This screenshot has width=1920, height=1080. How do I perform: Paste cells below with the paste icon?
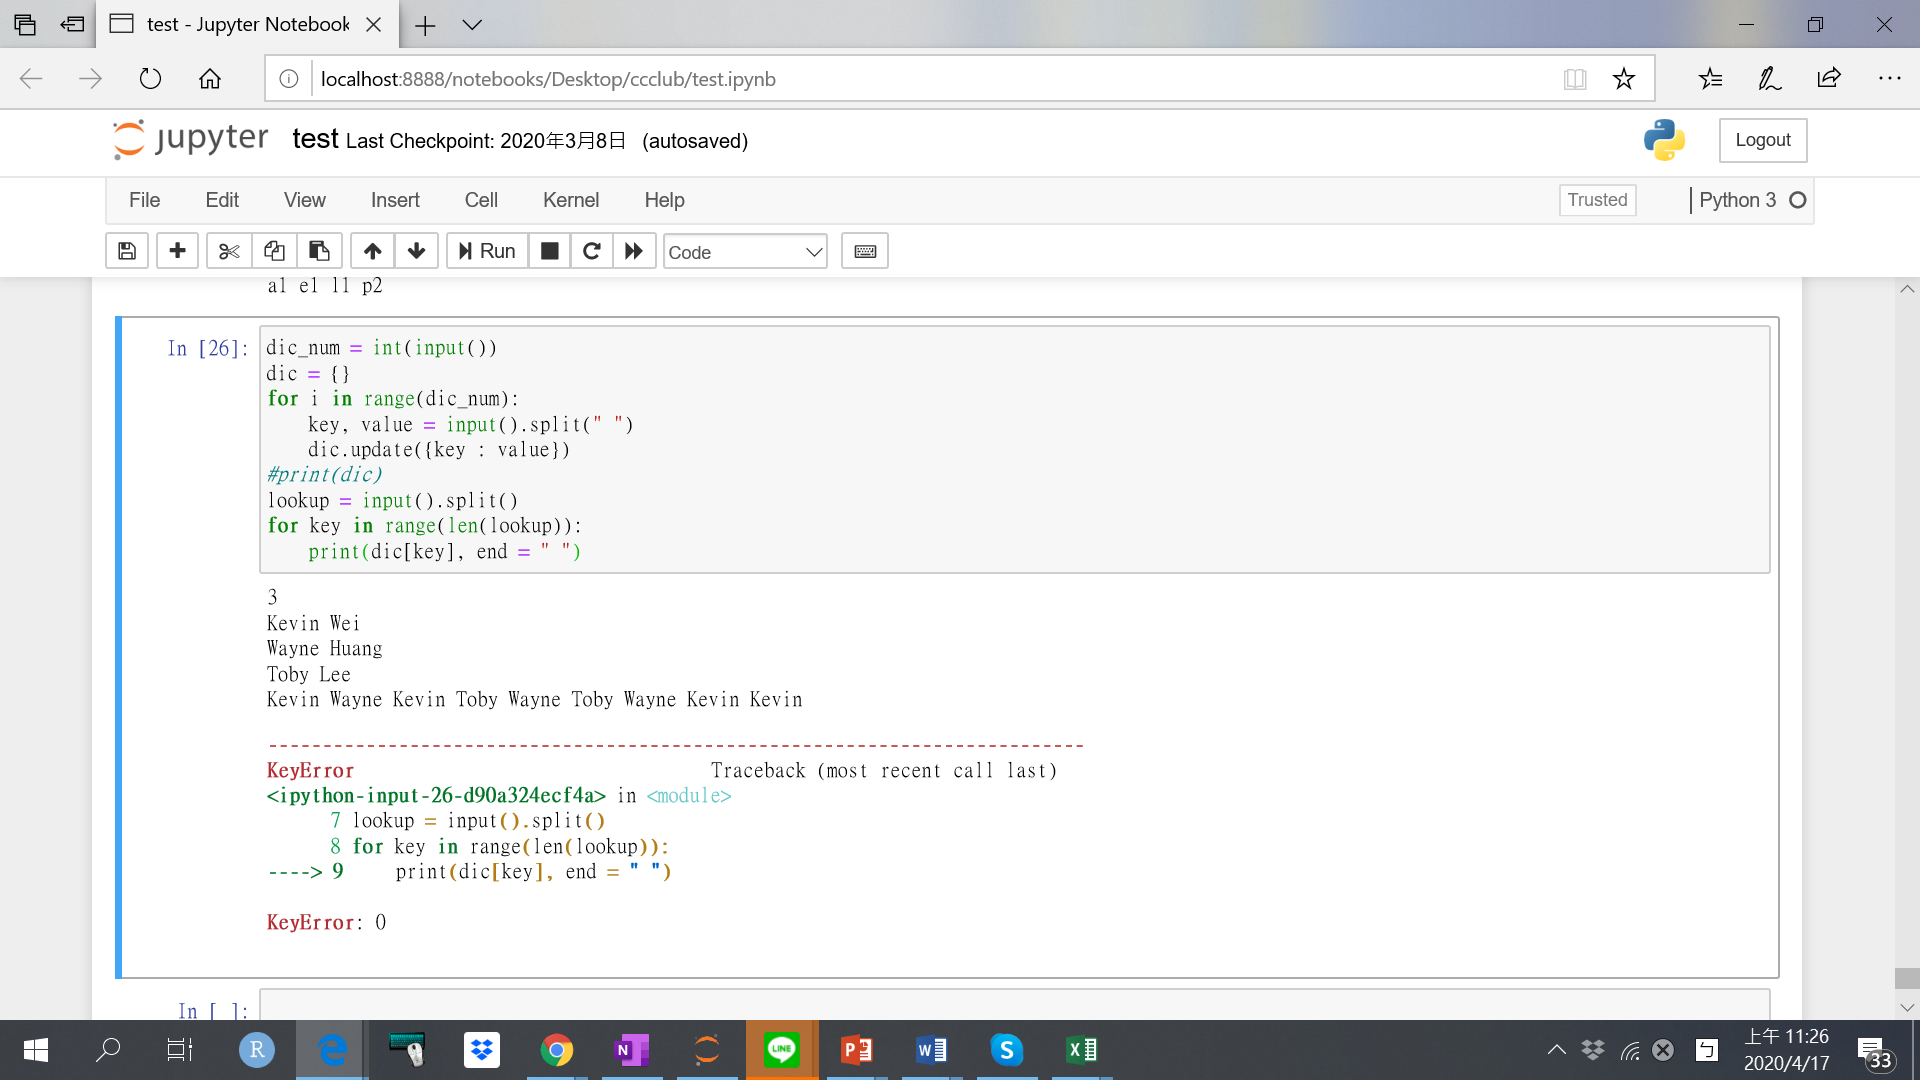tap(319, 251)
